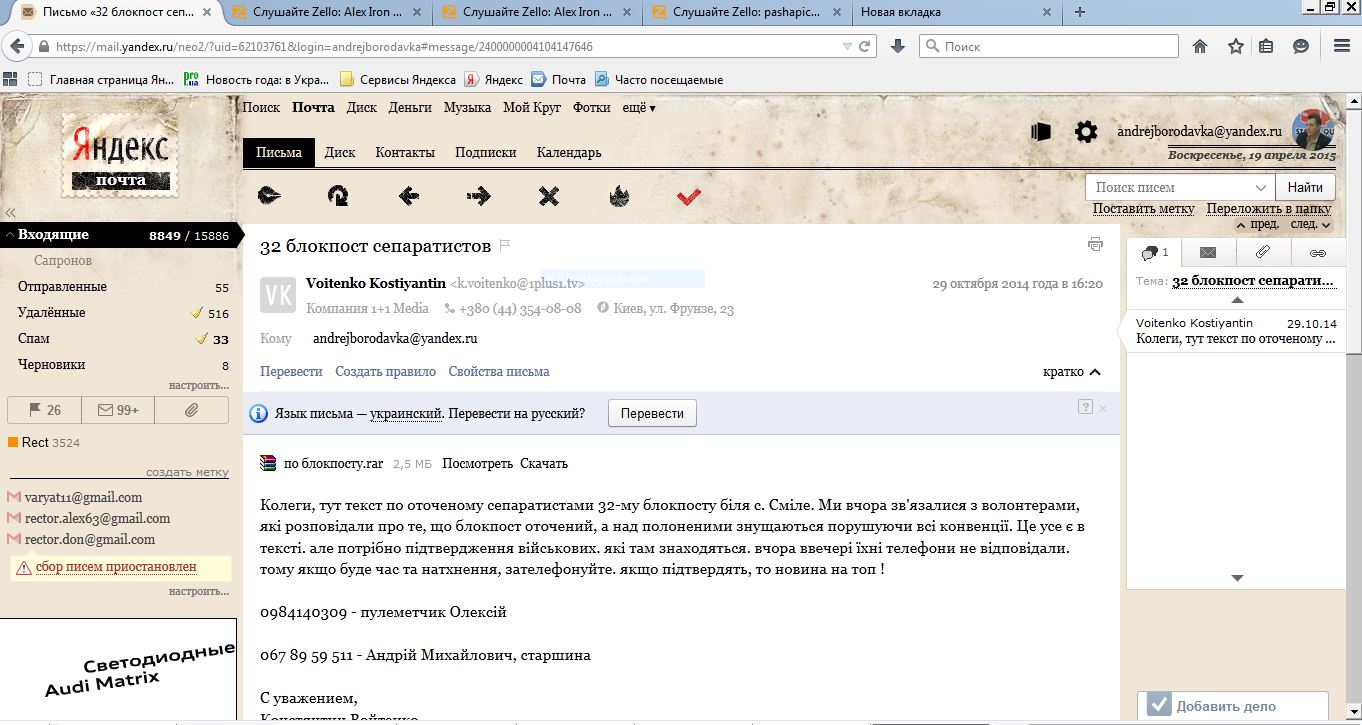Toggle the flag next to the subject
The height and width of the screenshot is (725, 1362).
[x=505, y=246]
